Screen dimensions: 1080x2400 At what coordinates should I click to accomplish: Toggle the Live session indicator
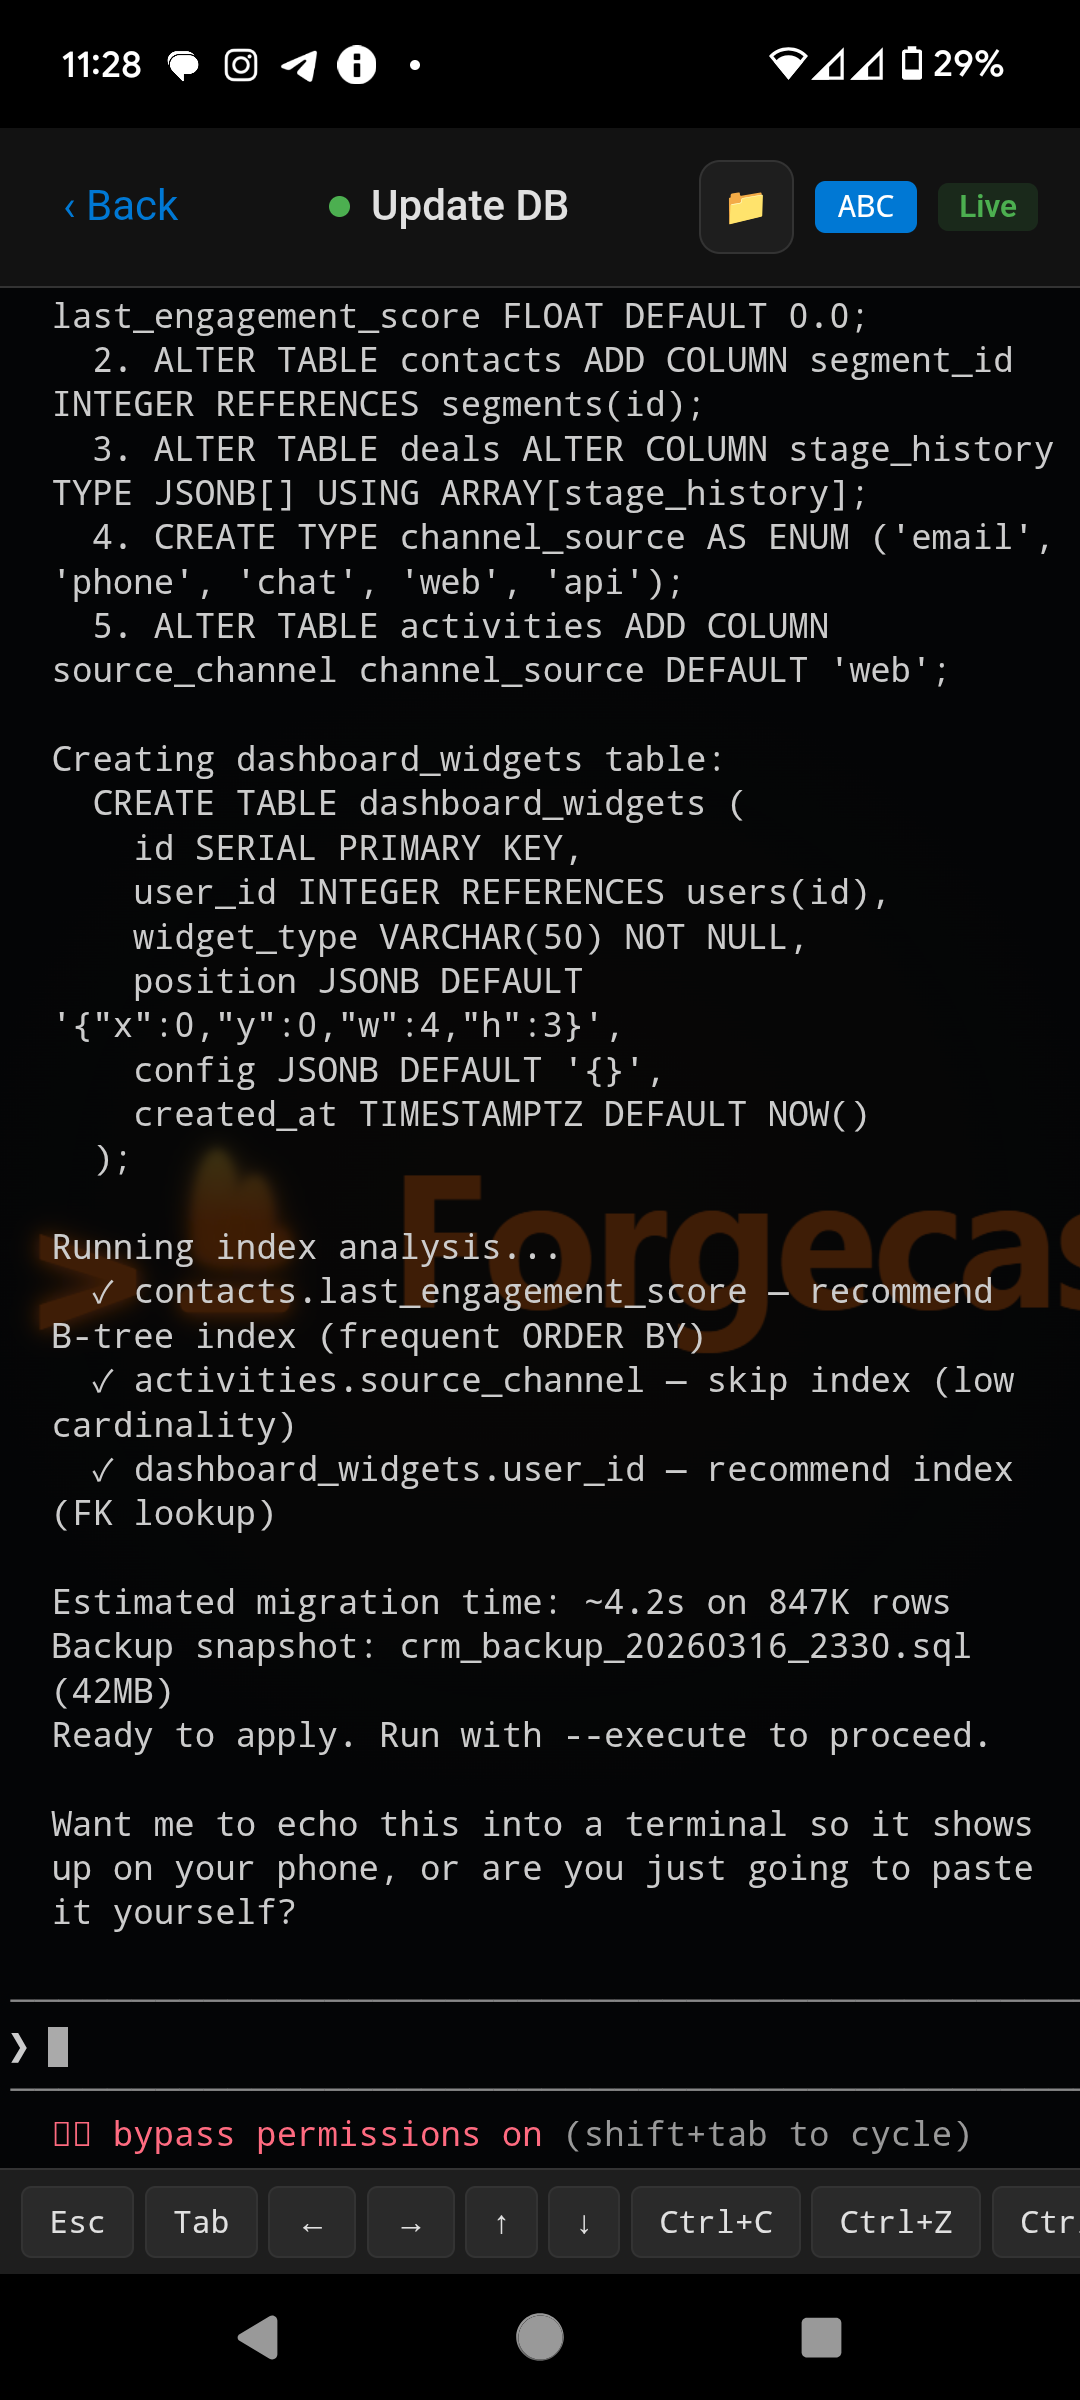tap(986, 206)
